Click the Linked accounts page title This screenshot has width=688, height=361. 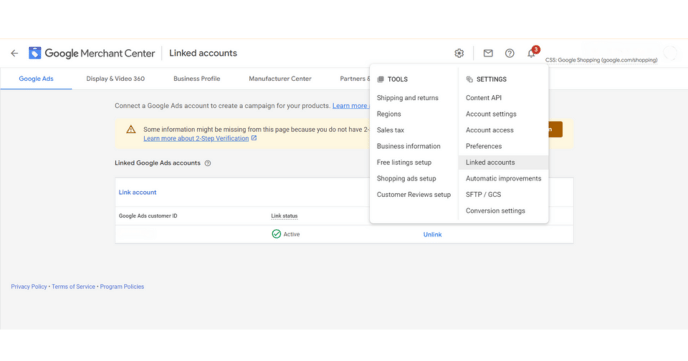[203, 53]
